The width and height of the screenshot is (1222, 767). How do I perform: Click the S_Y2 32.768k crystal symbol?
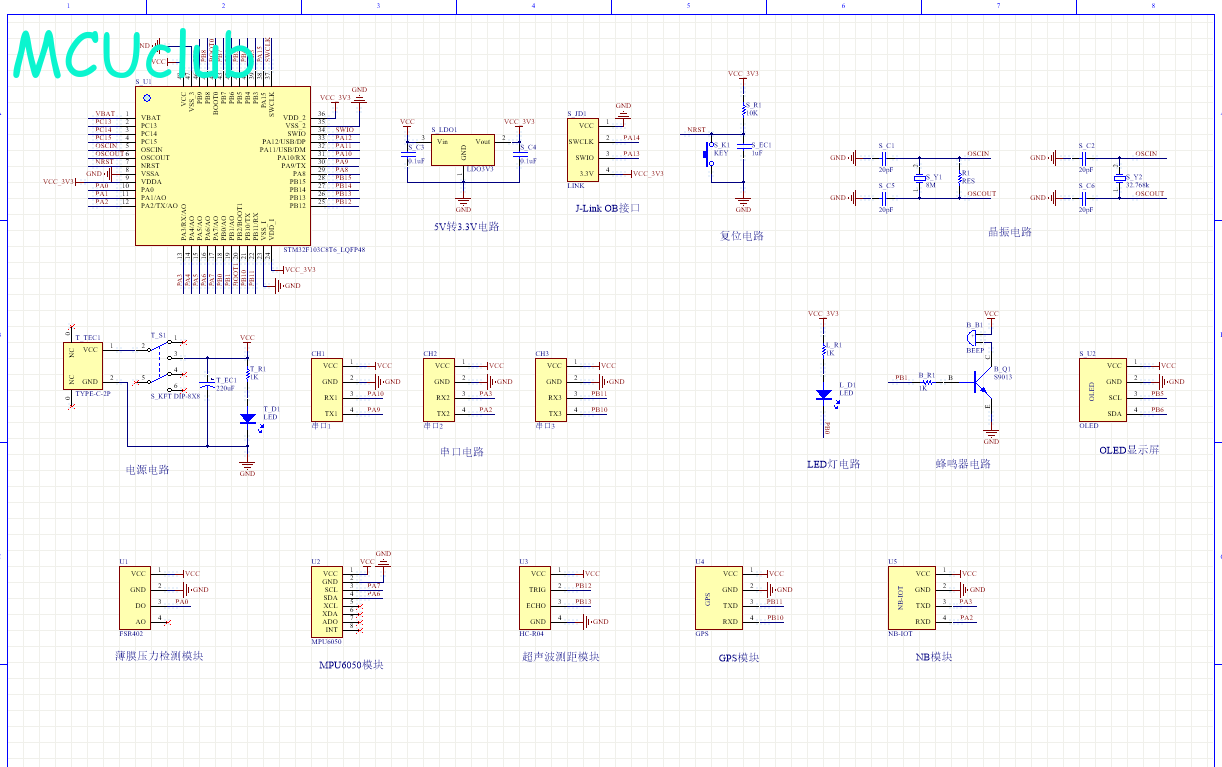click(1119, 177)
